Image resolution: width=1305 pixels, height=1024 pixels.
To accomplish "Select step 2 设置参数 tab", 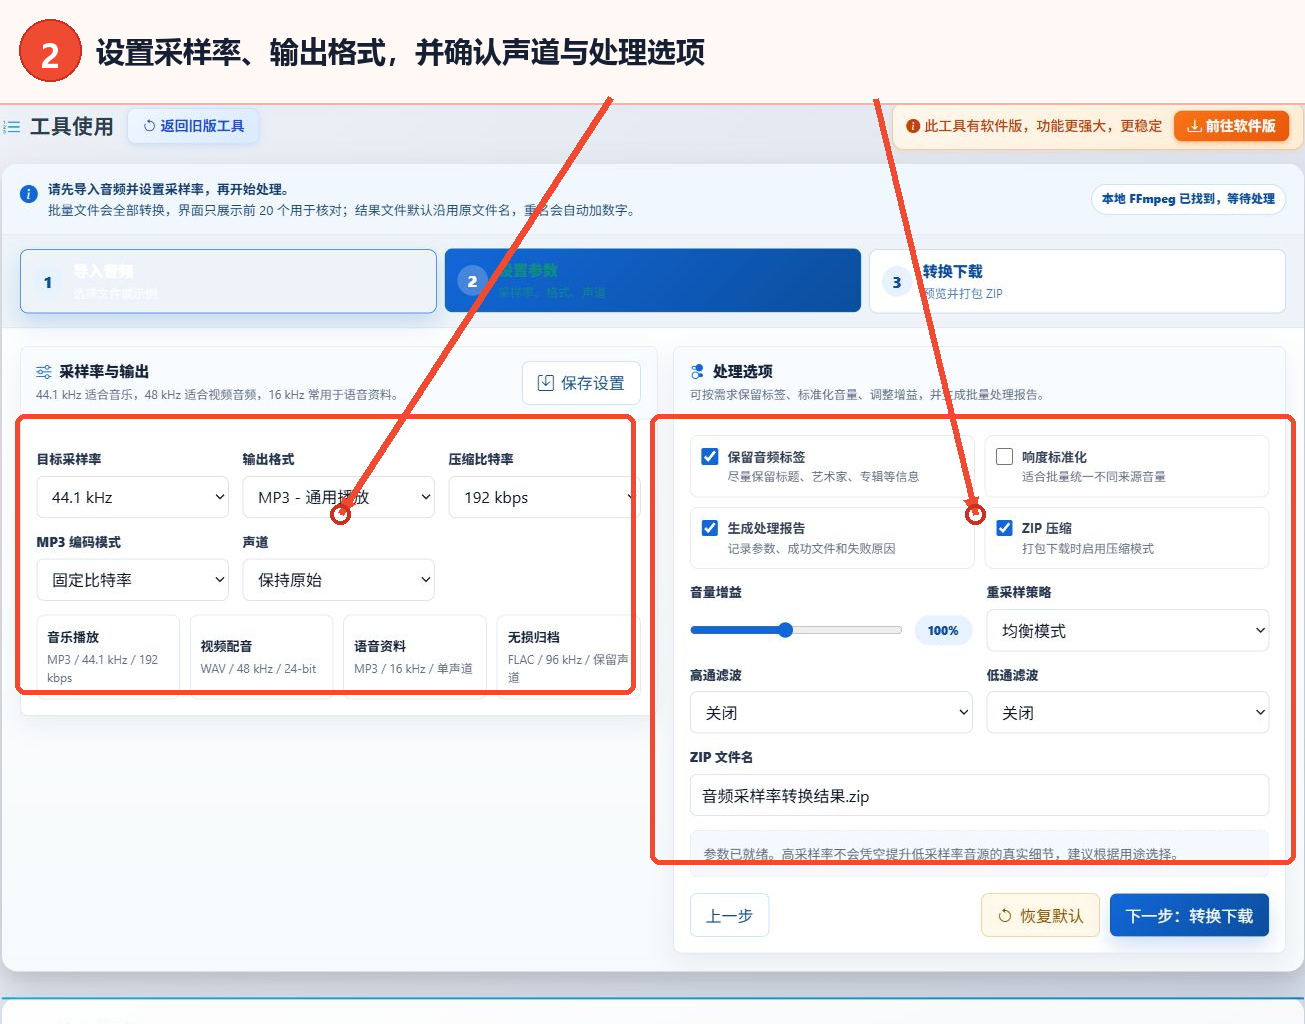I will point(653,281).
